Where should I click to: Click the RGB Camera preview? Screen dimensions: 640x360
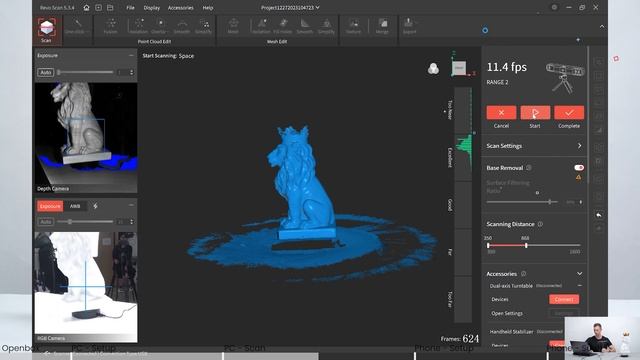pos(86,287)
